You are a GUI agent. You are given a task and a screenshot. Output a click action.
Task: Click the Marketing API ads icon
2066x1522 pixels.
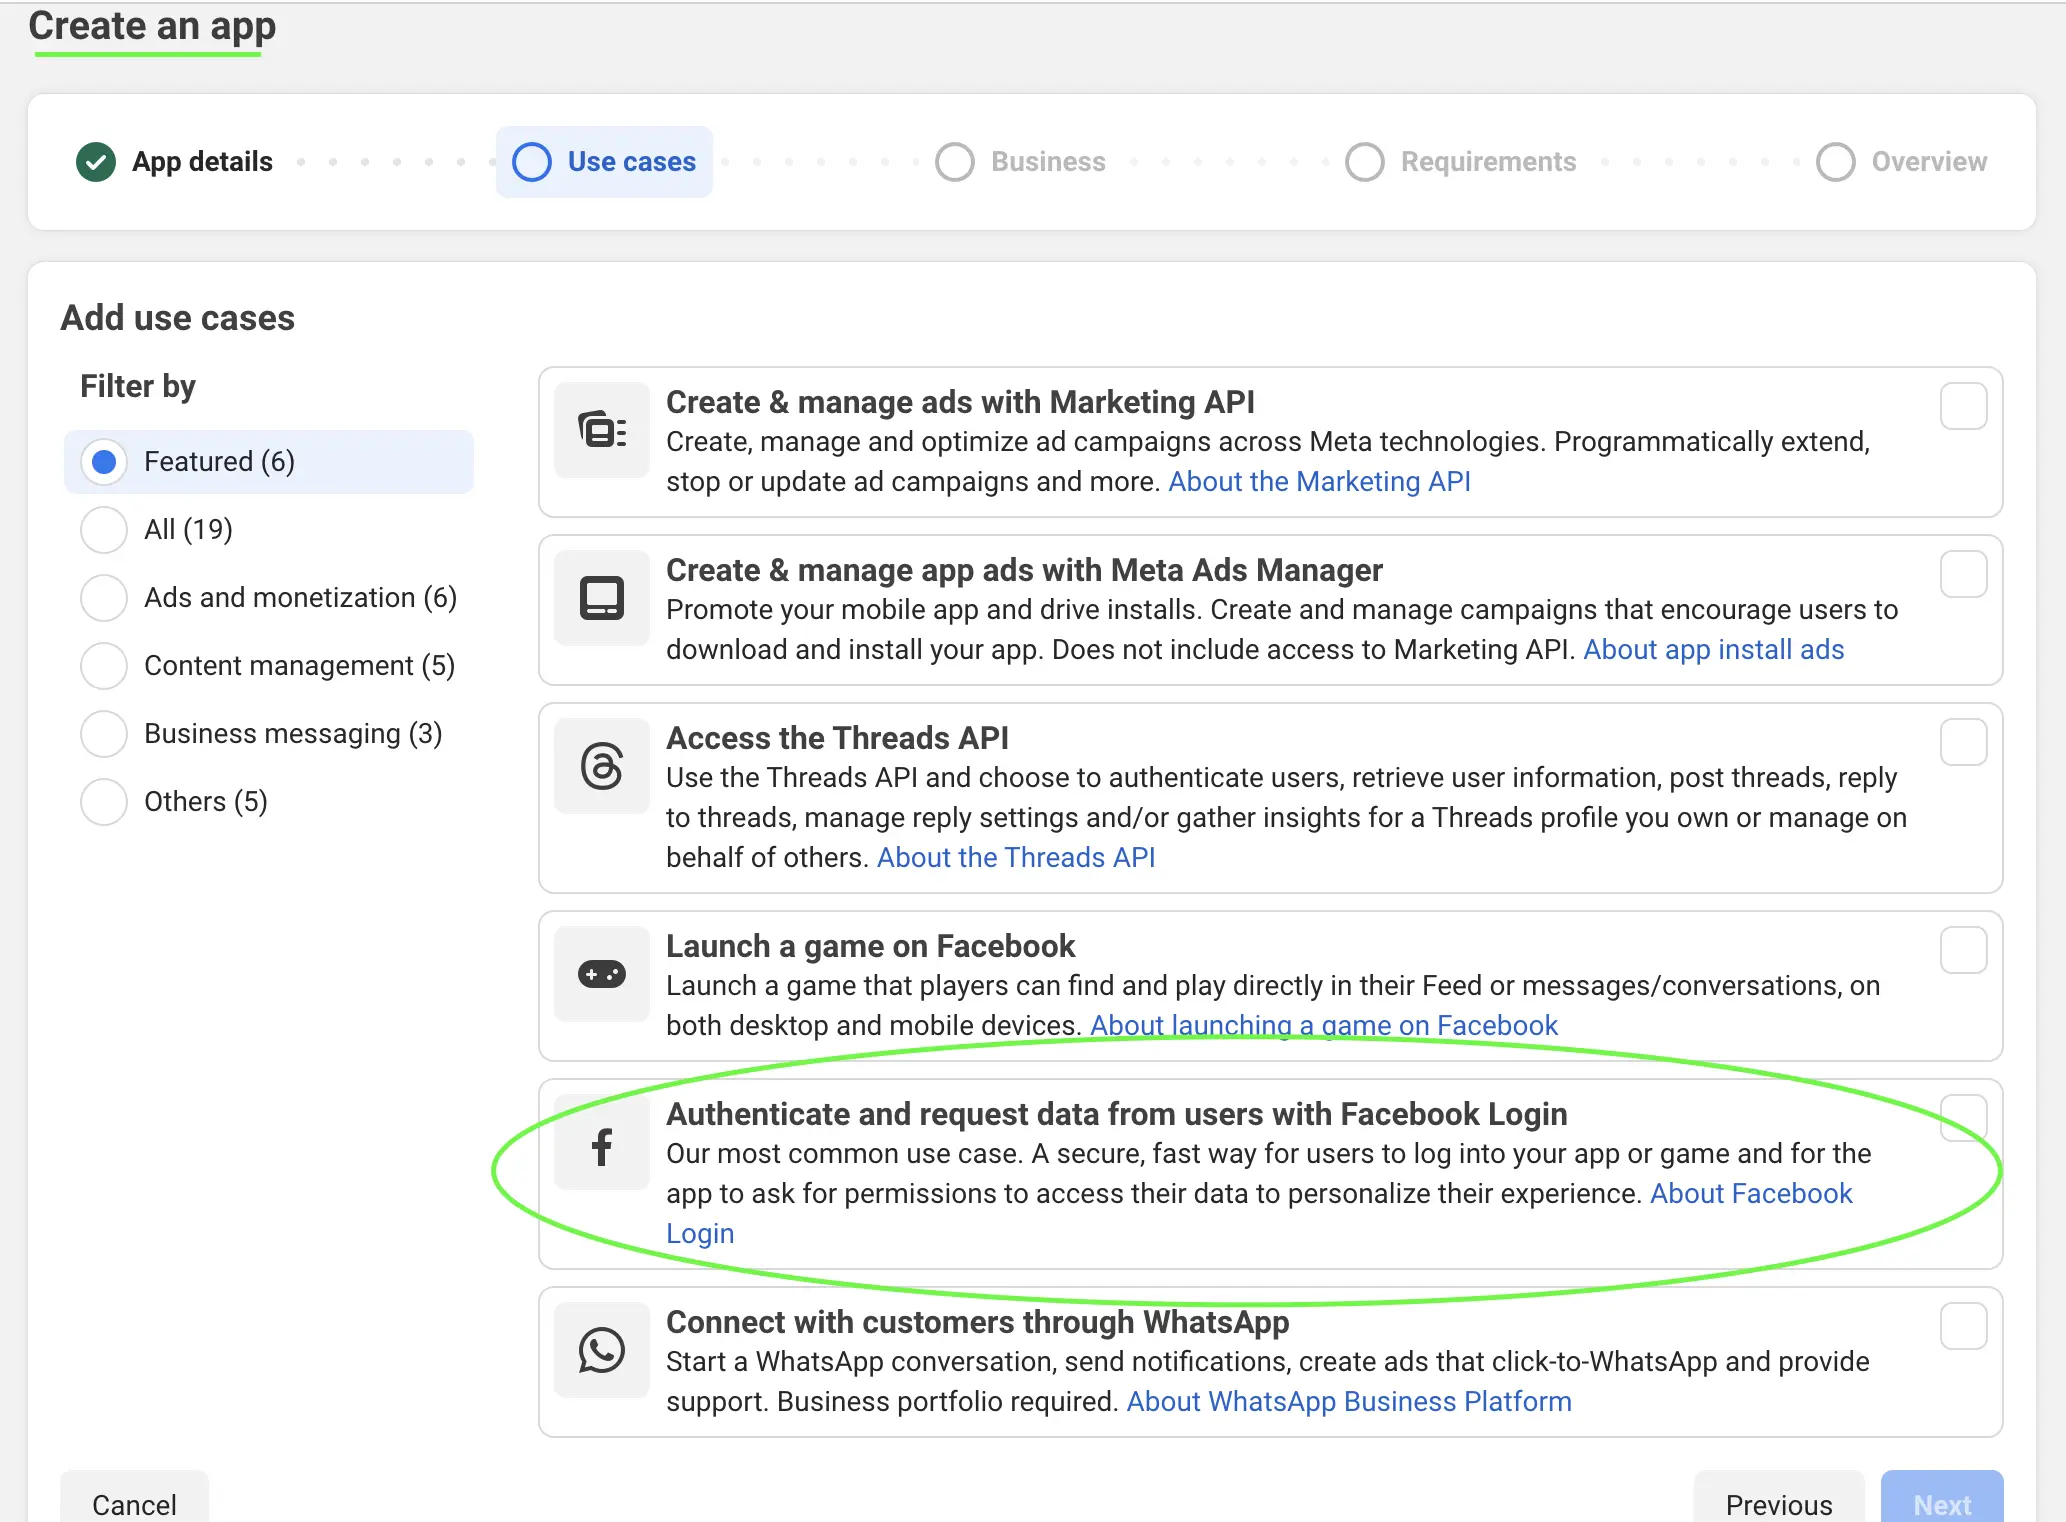[x=602, y=430]
